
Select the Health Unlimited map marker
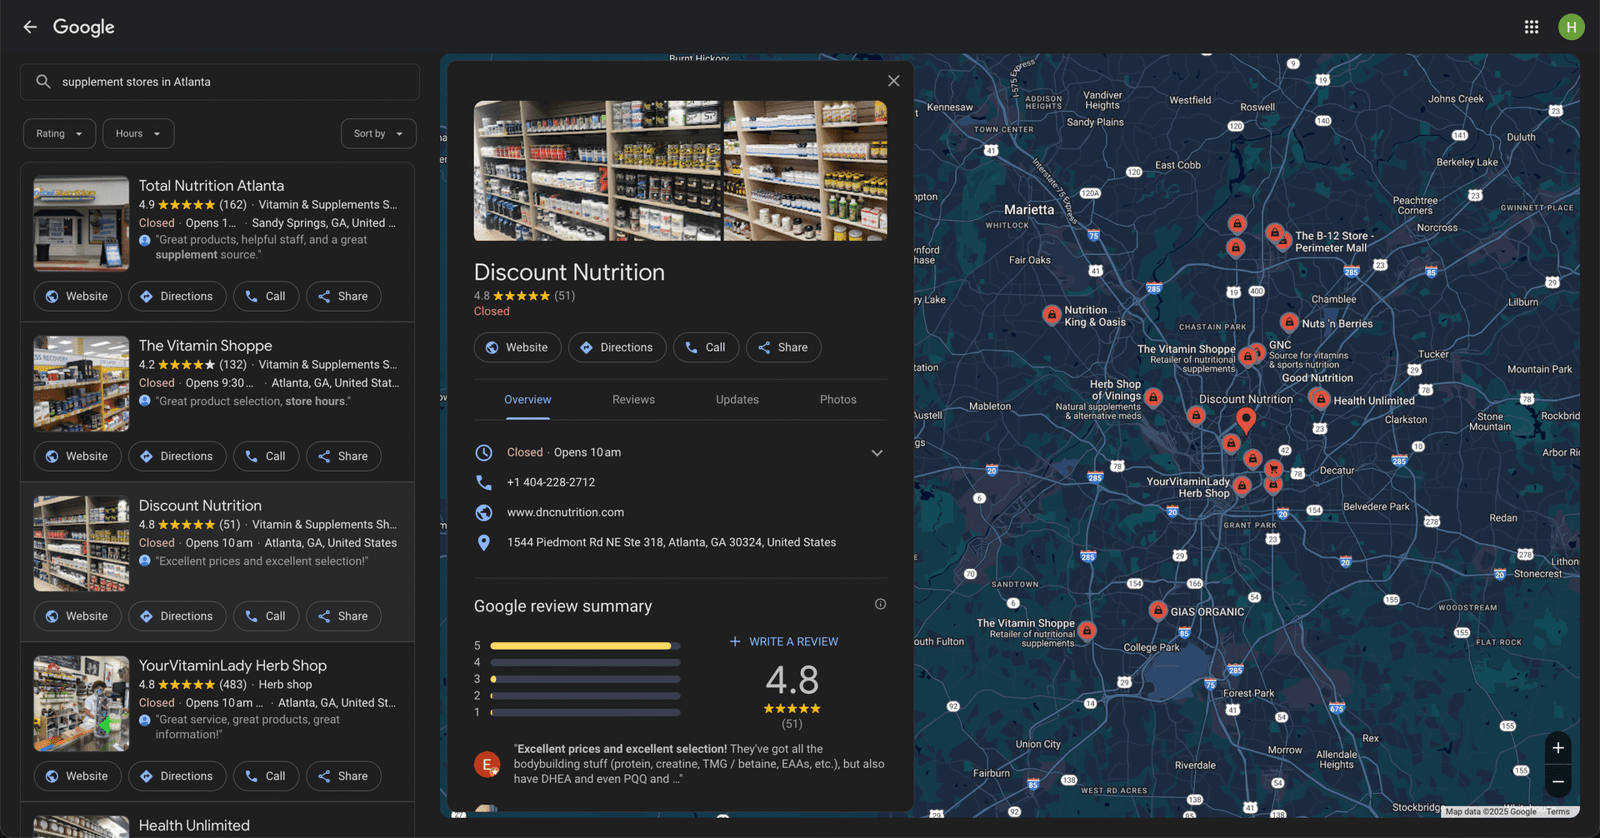pyautogui.click(x=1320, y=399)
